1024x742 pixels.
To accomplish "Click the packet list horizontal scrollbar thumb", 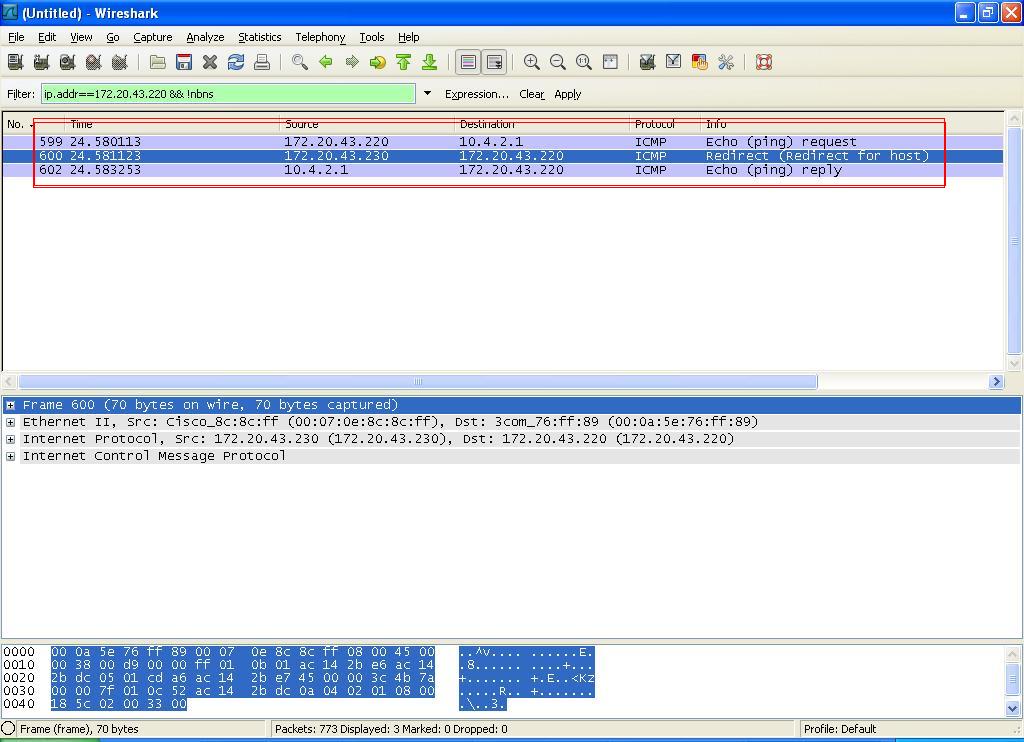I will tap(417, 381).
